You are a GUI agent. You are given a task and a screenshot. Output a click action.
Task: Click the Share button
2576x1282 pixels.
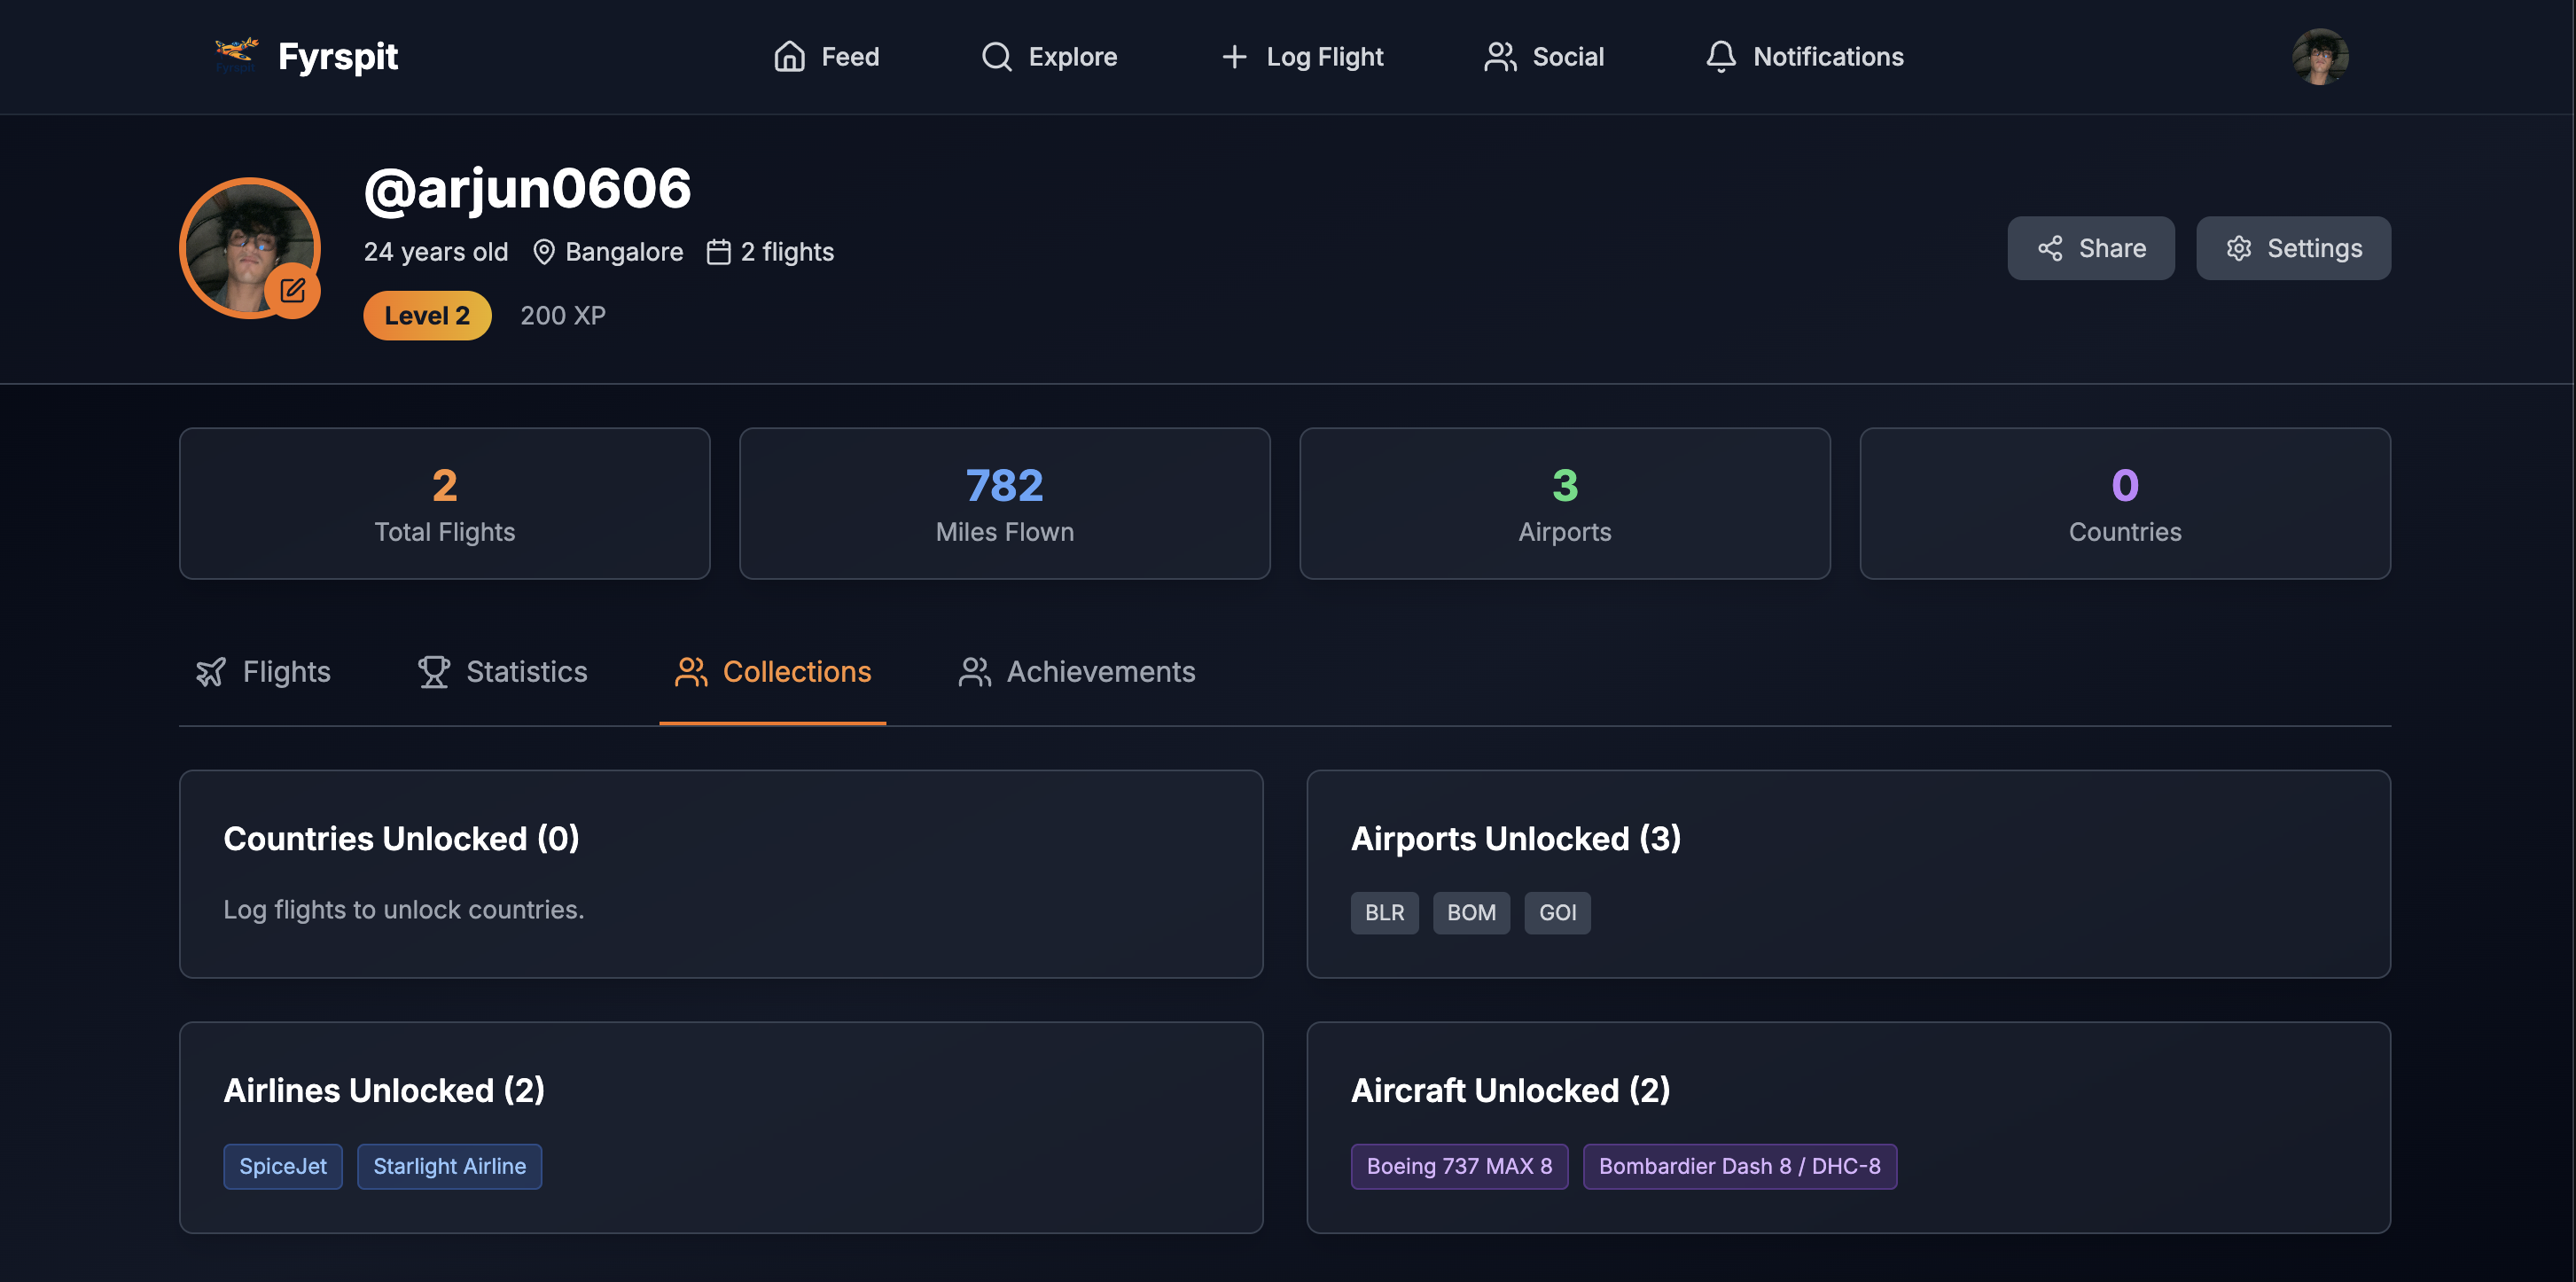(x=2090, y=248)
